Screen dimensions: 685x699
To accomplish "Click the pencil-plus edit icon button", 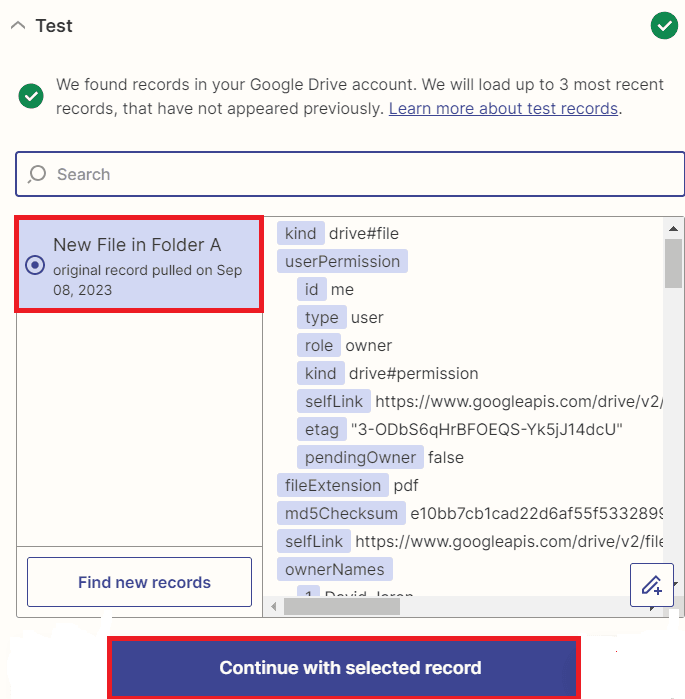I will click(x=651, y=585).
